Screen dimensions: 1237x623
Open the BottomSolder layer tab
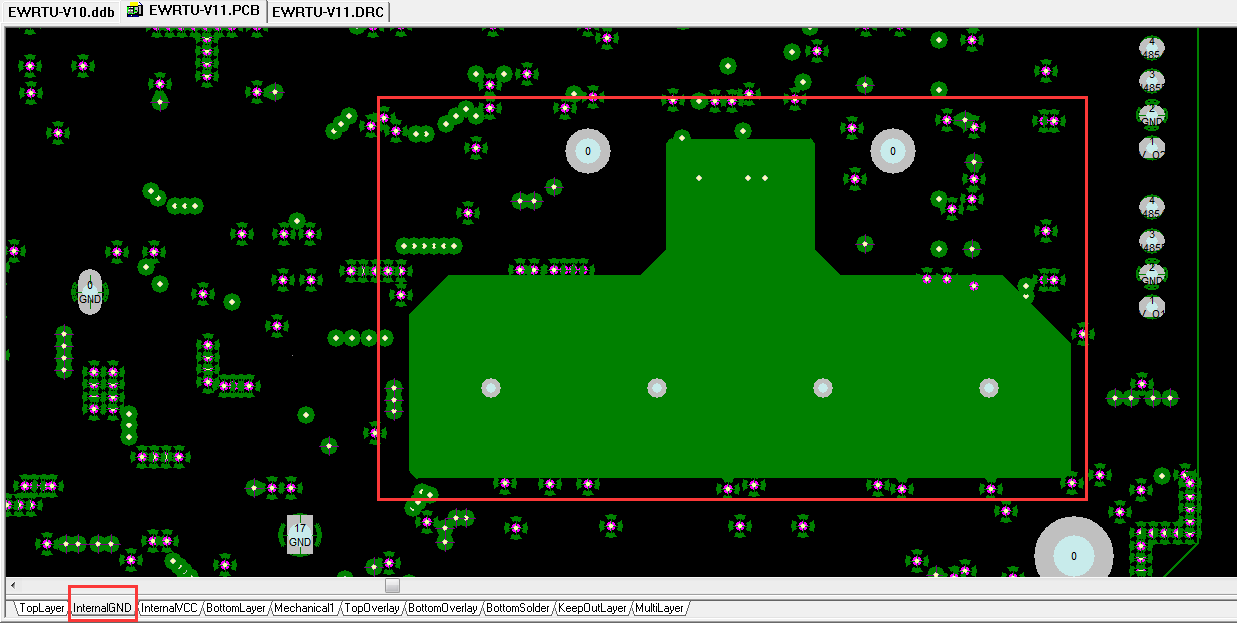pyautogui.click(x=518, y=608)
